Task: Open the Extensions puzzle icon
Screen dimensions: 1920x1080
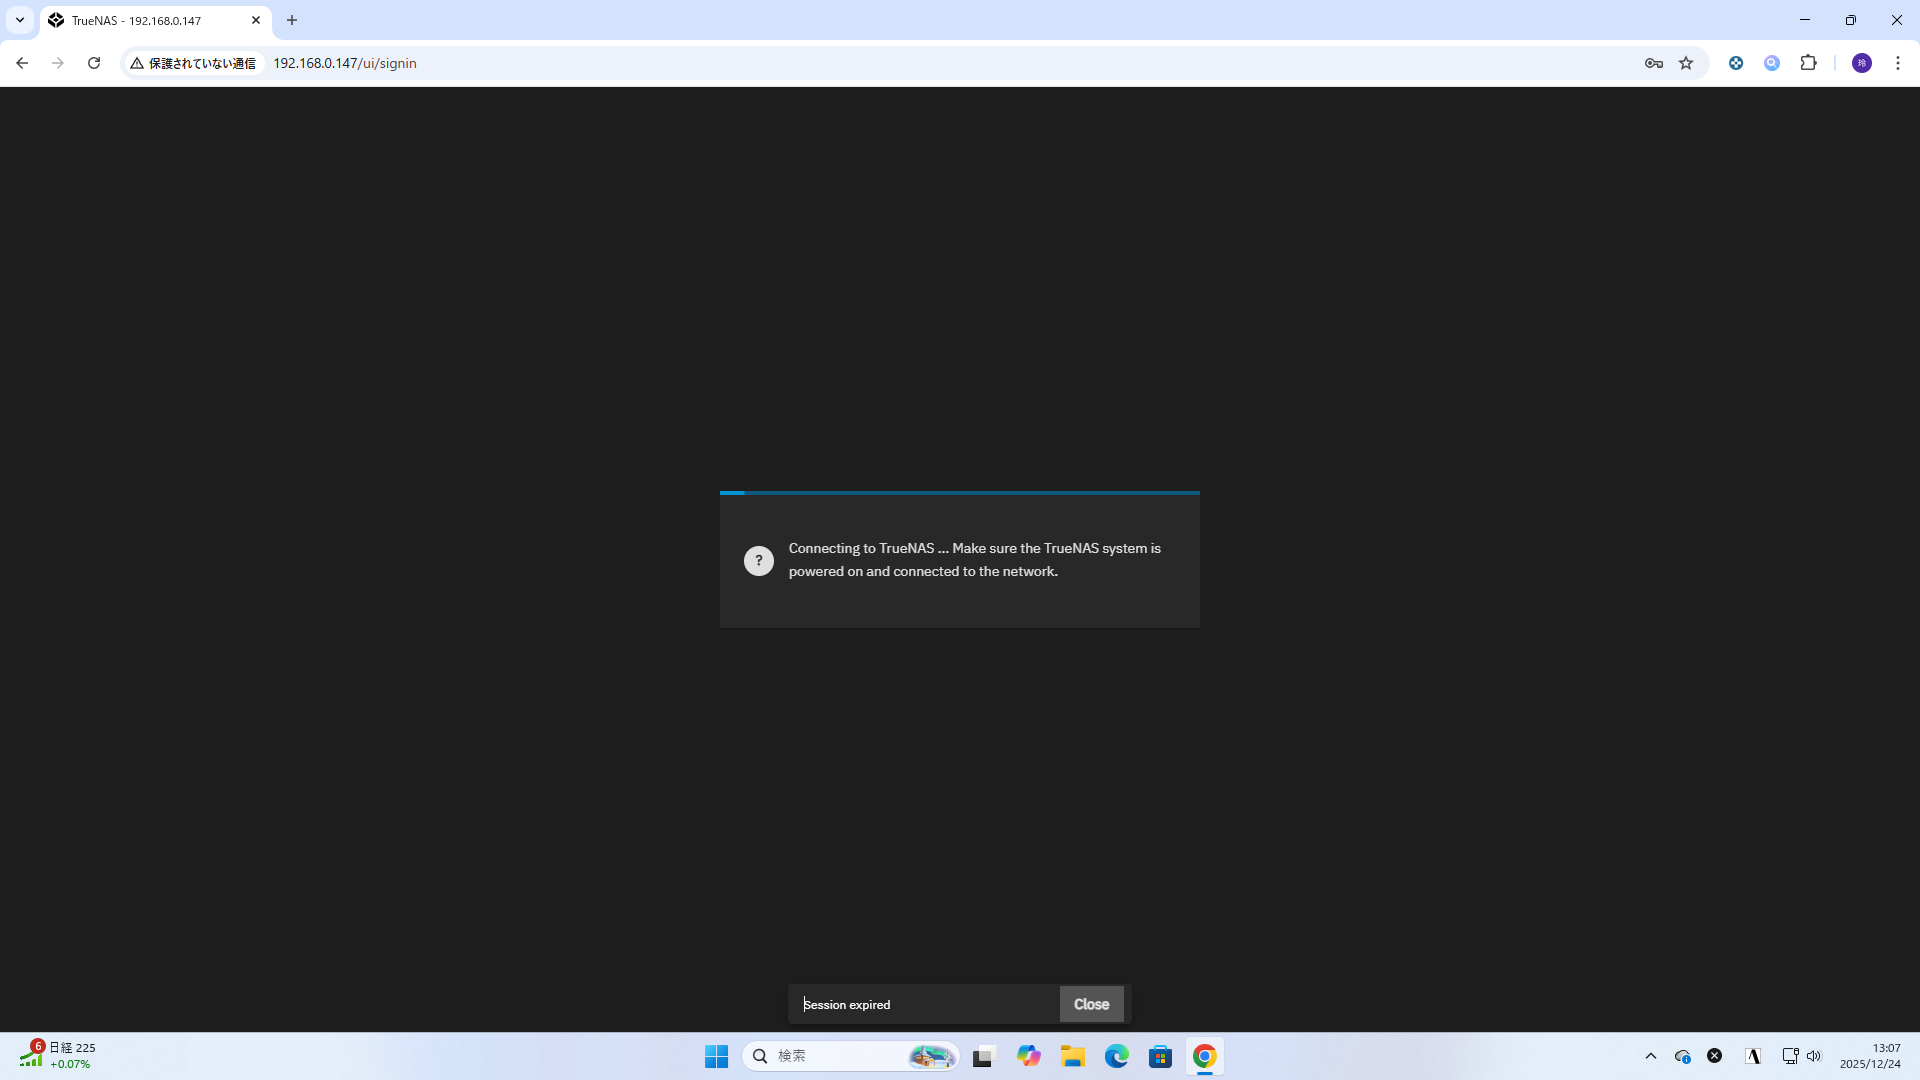Action: [x=1808, y=63]
